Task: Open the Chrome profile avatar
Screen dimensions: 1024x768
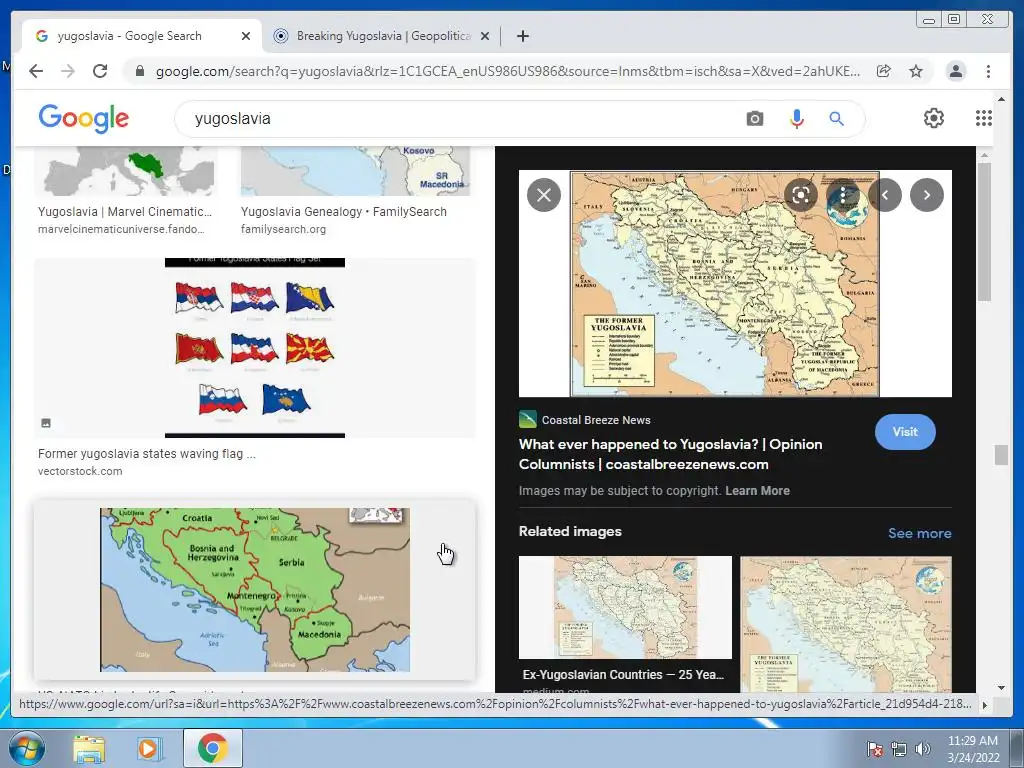Action: (955, 71)
